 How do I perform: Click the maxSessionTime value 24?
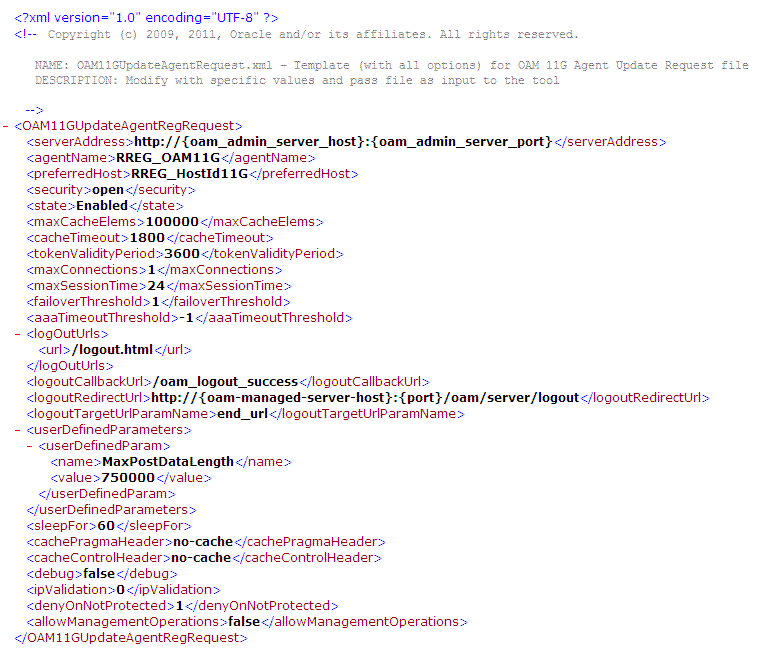point(156,286)
